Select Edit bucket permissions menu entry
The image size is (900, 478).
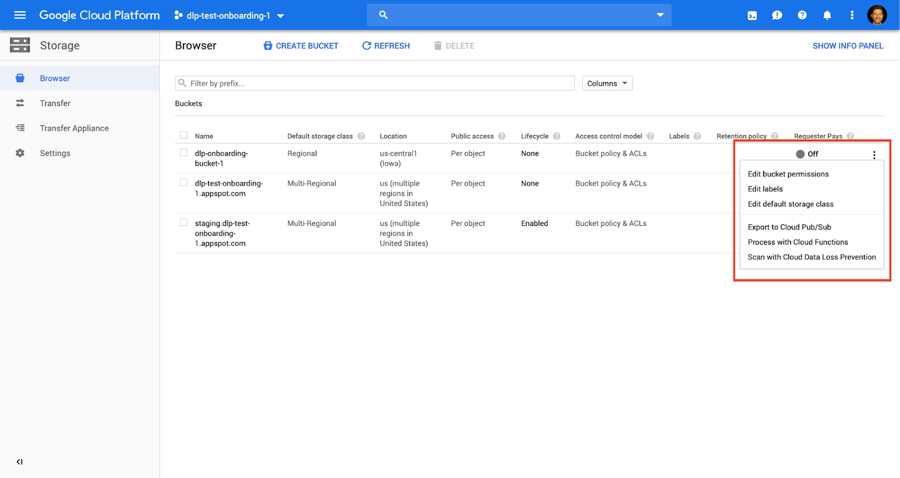(x=788, y=174)
